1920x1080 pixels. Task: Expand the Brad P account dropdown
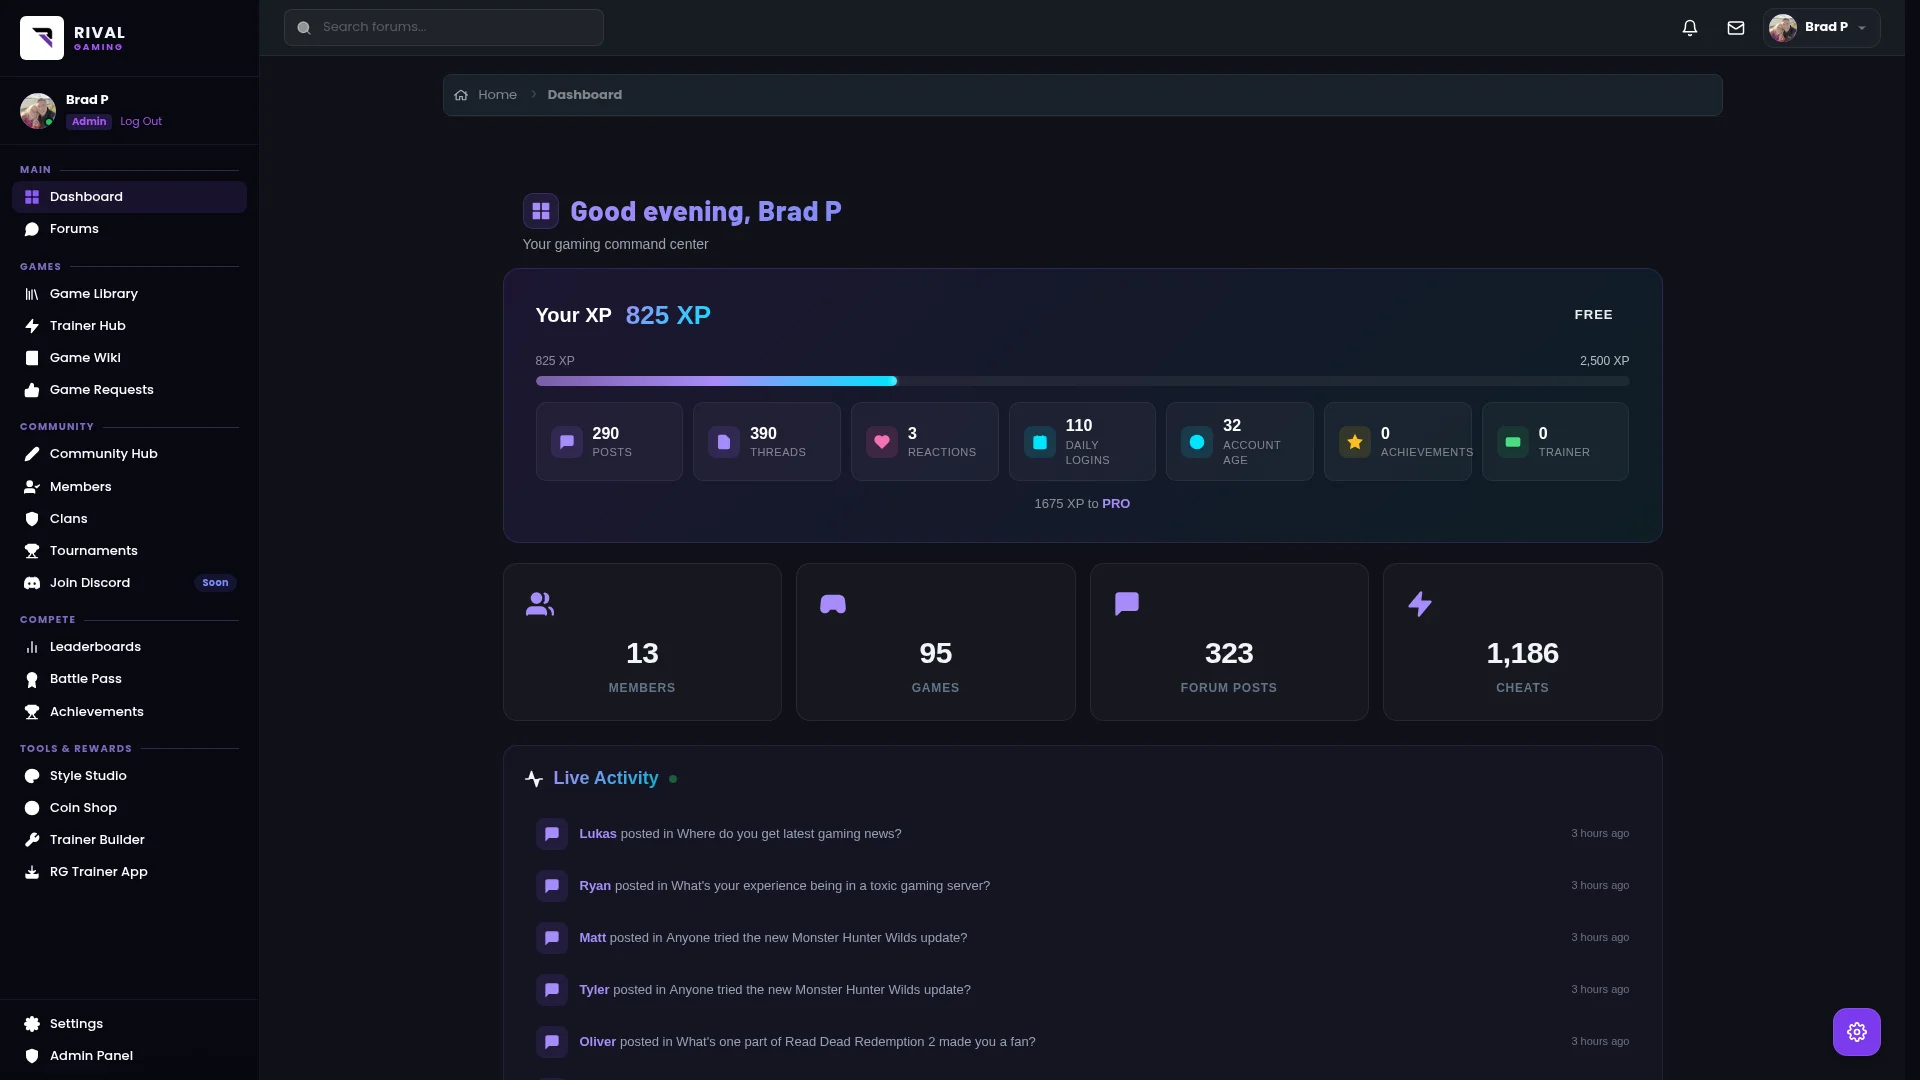1821,28
